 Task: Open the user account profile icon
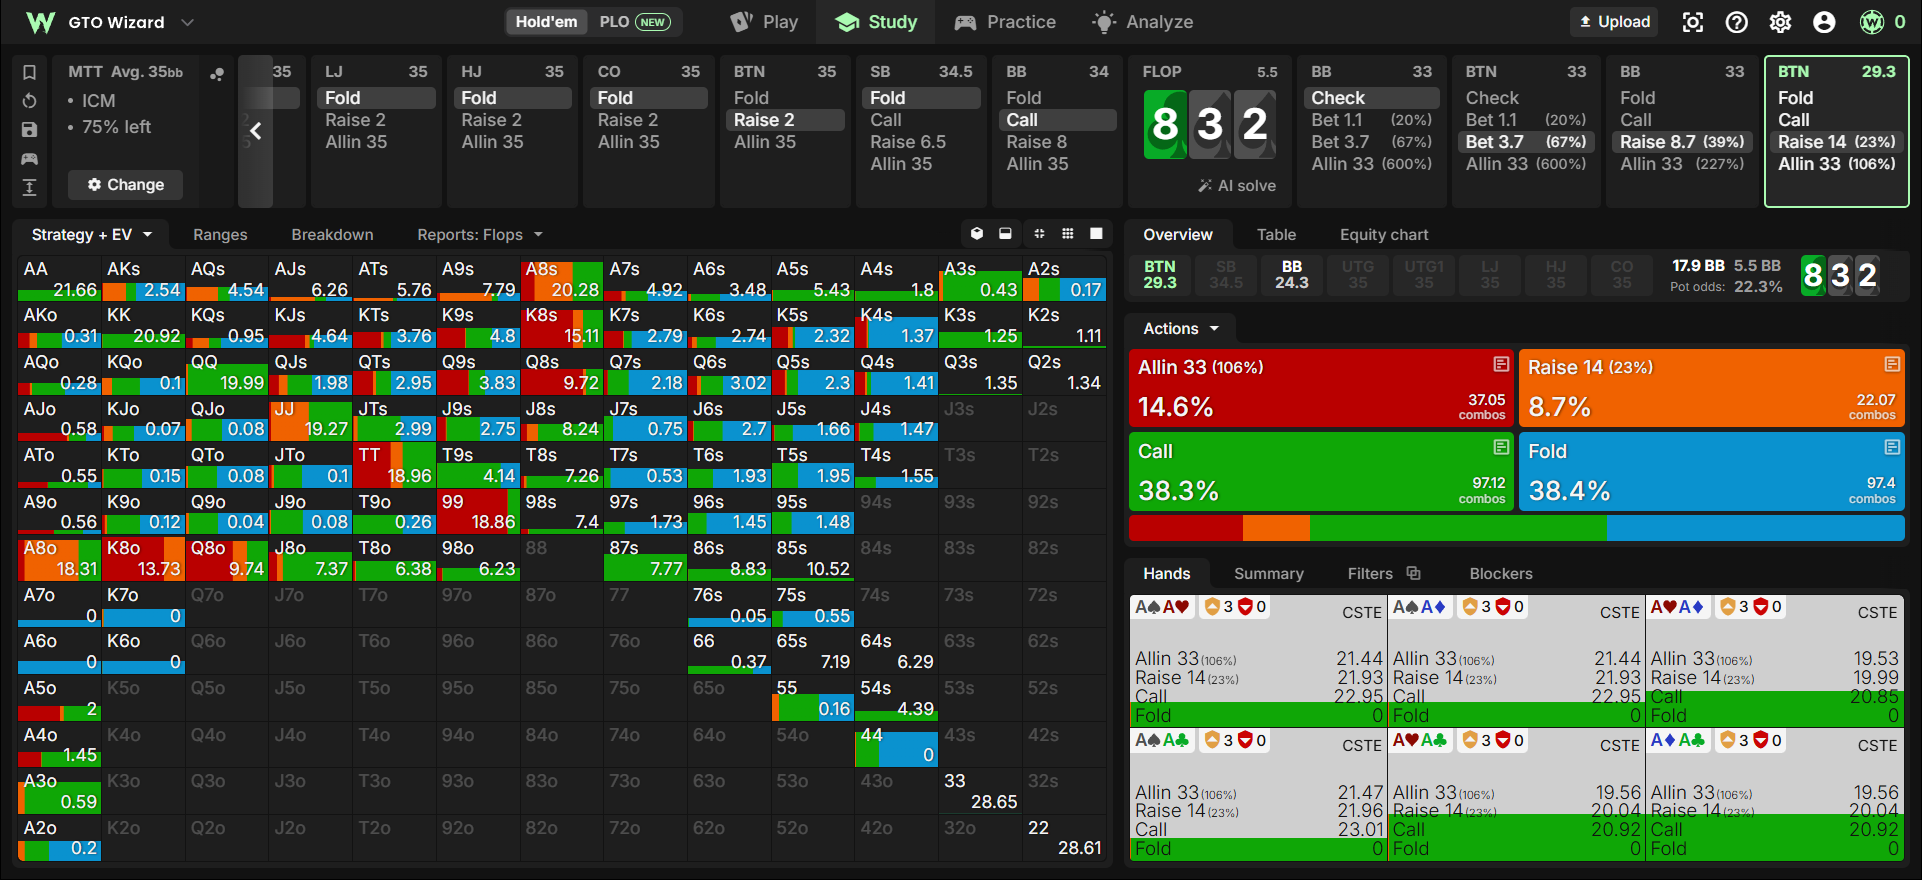[x=1824, y=22]
